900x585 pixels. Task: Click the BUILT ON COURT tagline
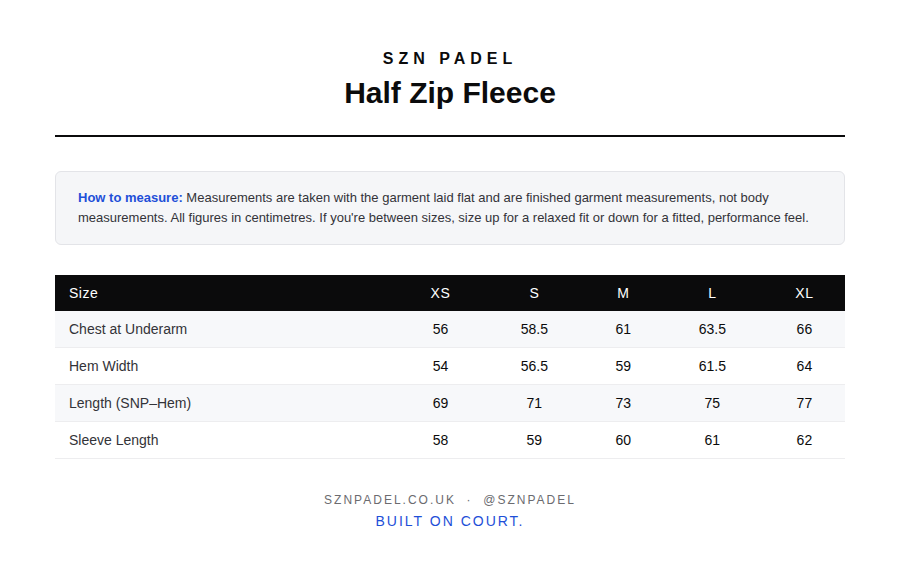(449, 521)
